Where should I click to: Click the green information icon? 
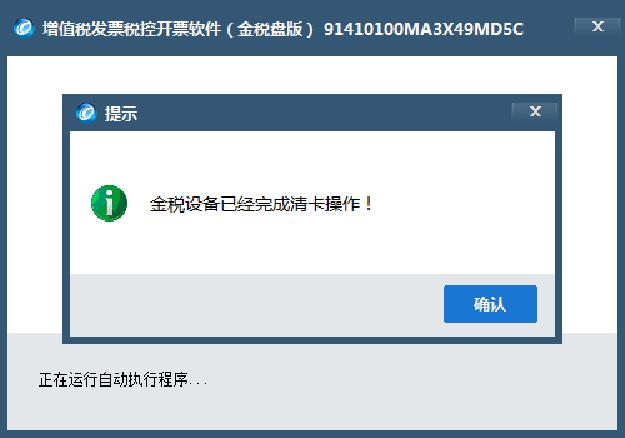coord(109,203)
